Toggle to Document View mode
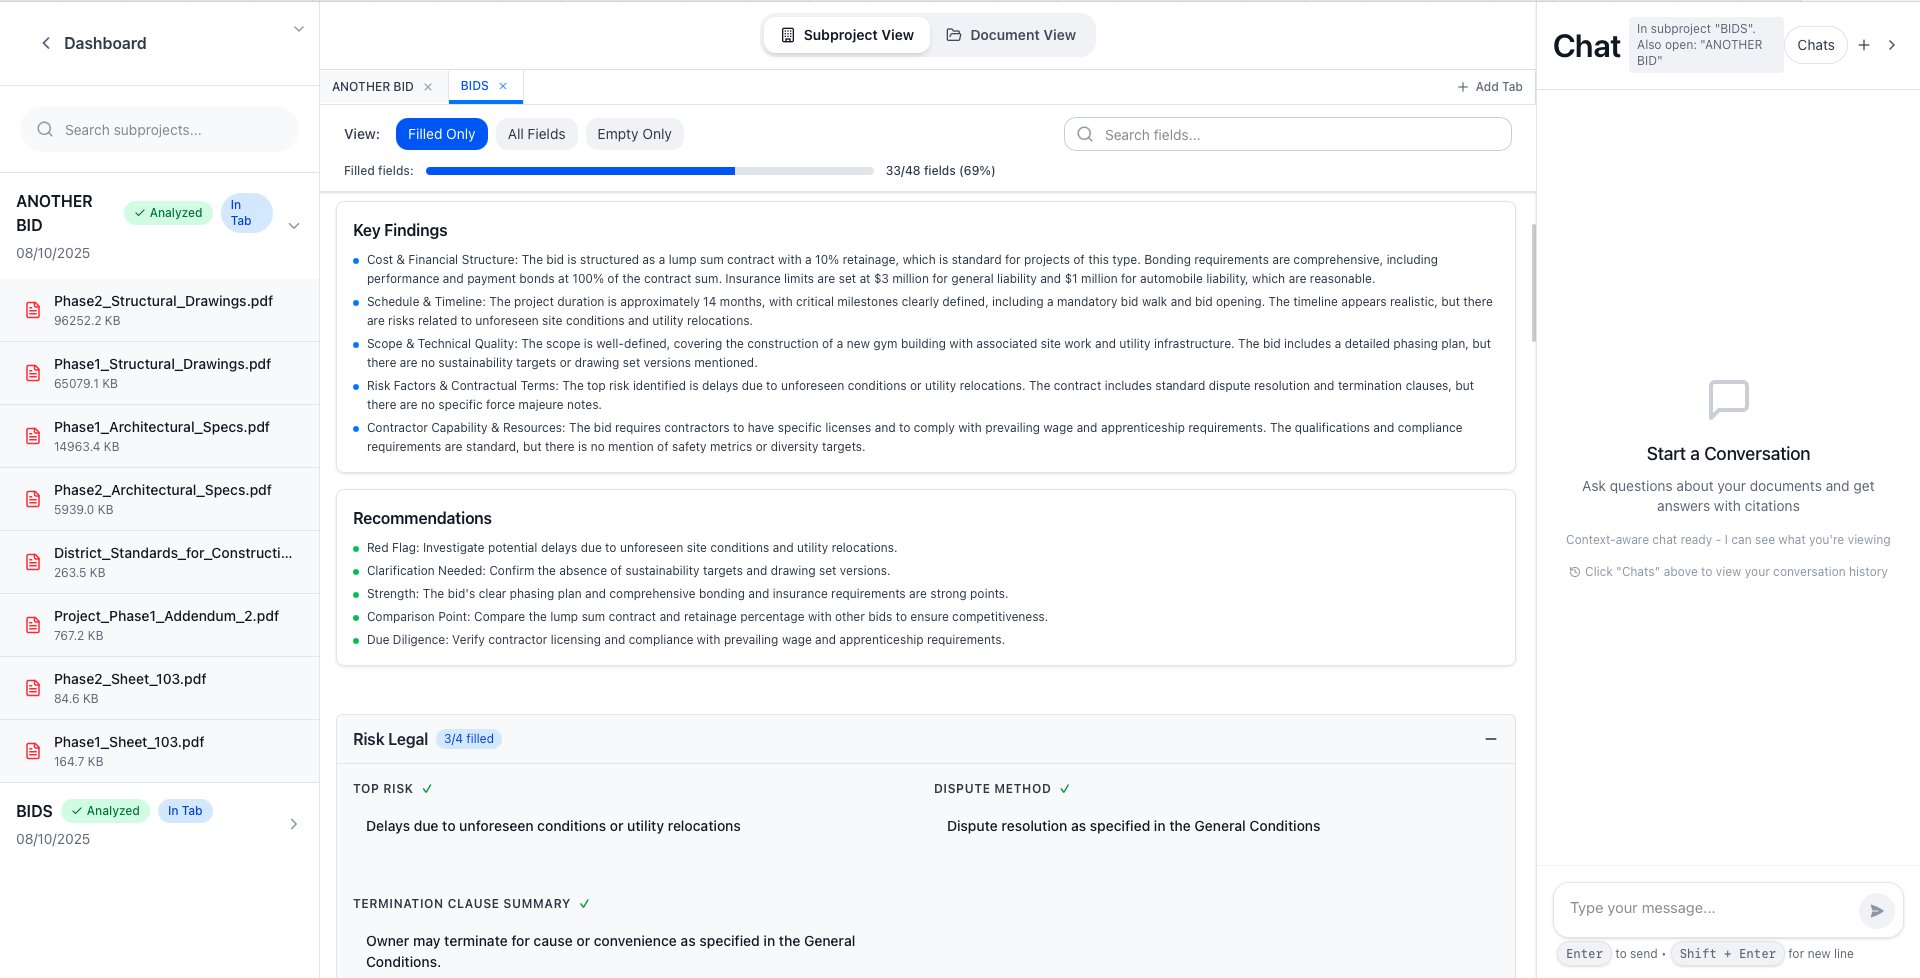Viewport: 1920px width, 978px height. [x=1012, y=34]
